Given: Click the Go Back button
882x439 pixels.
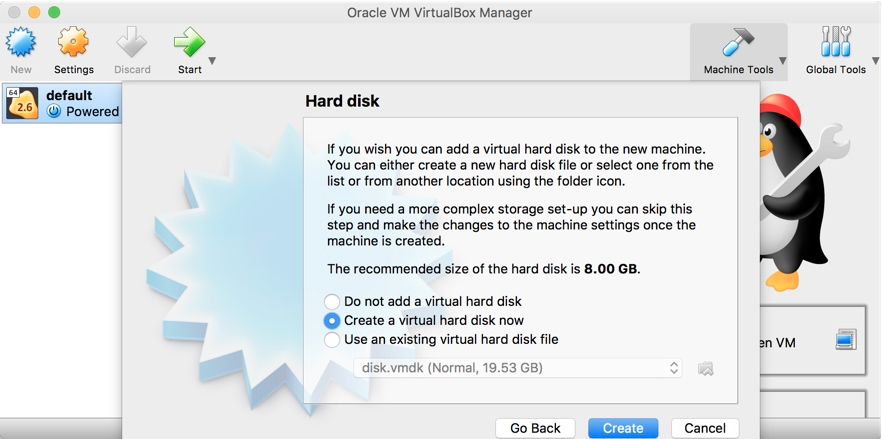Looking at the screenshot, I should pyautogui.click(x=535, y=428).
